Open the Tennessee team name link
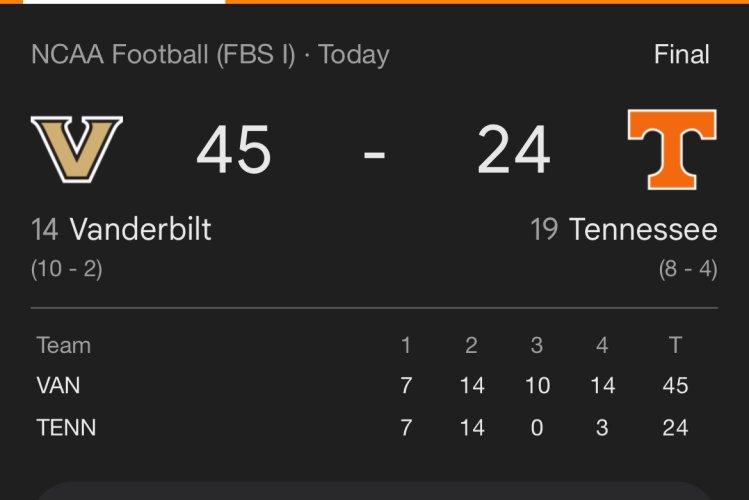Image resolution: width=749 pixels, height=500 pixels. coord(643,230)
